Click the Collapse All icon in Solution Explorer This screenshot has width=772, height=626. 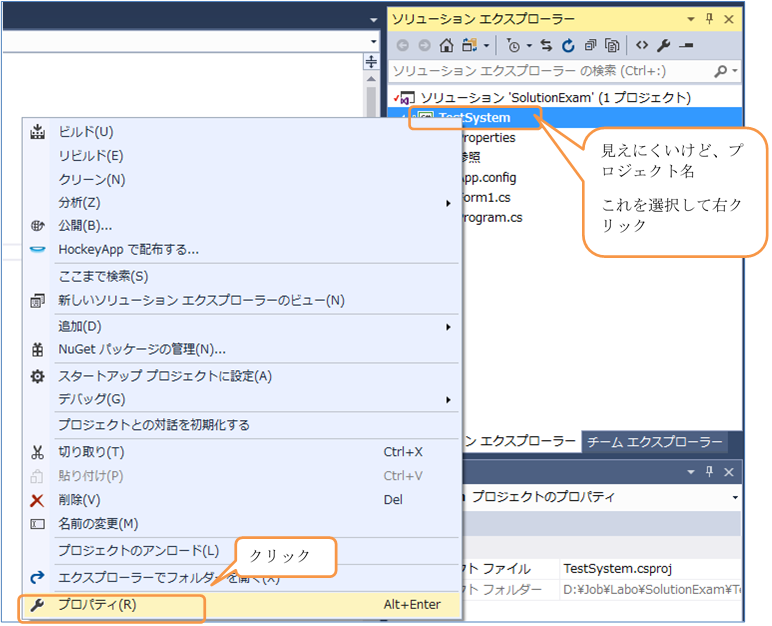pyautogui.click(x=590, y=46)
